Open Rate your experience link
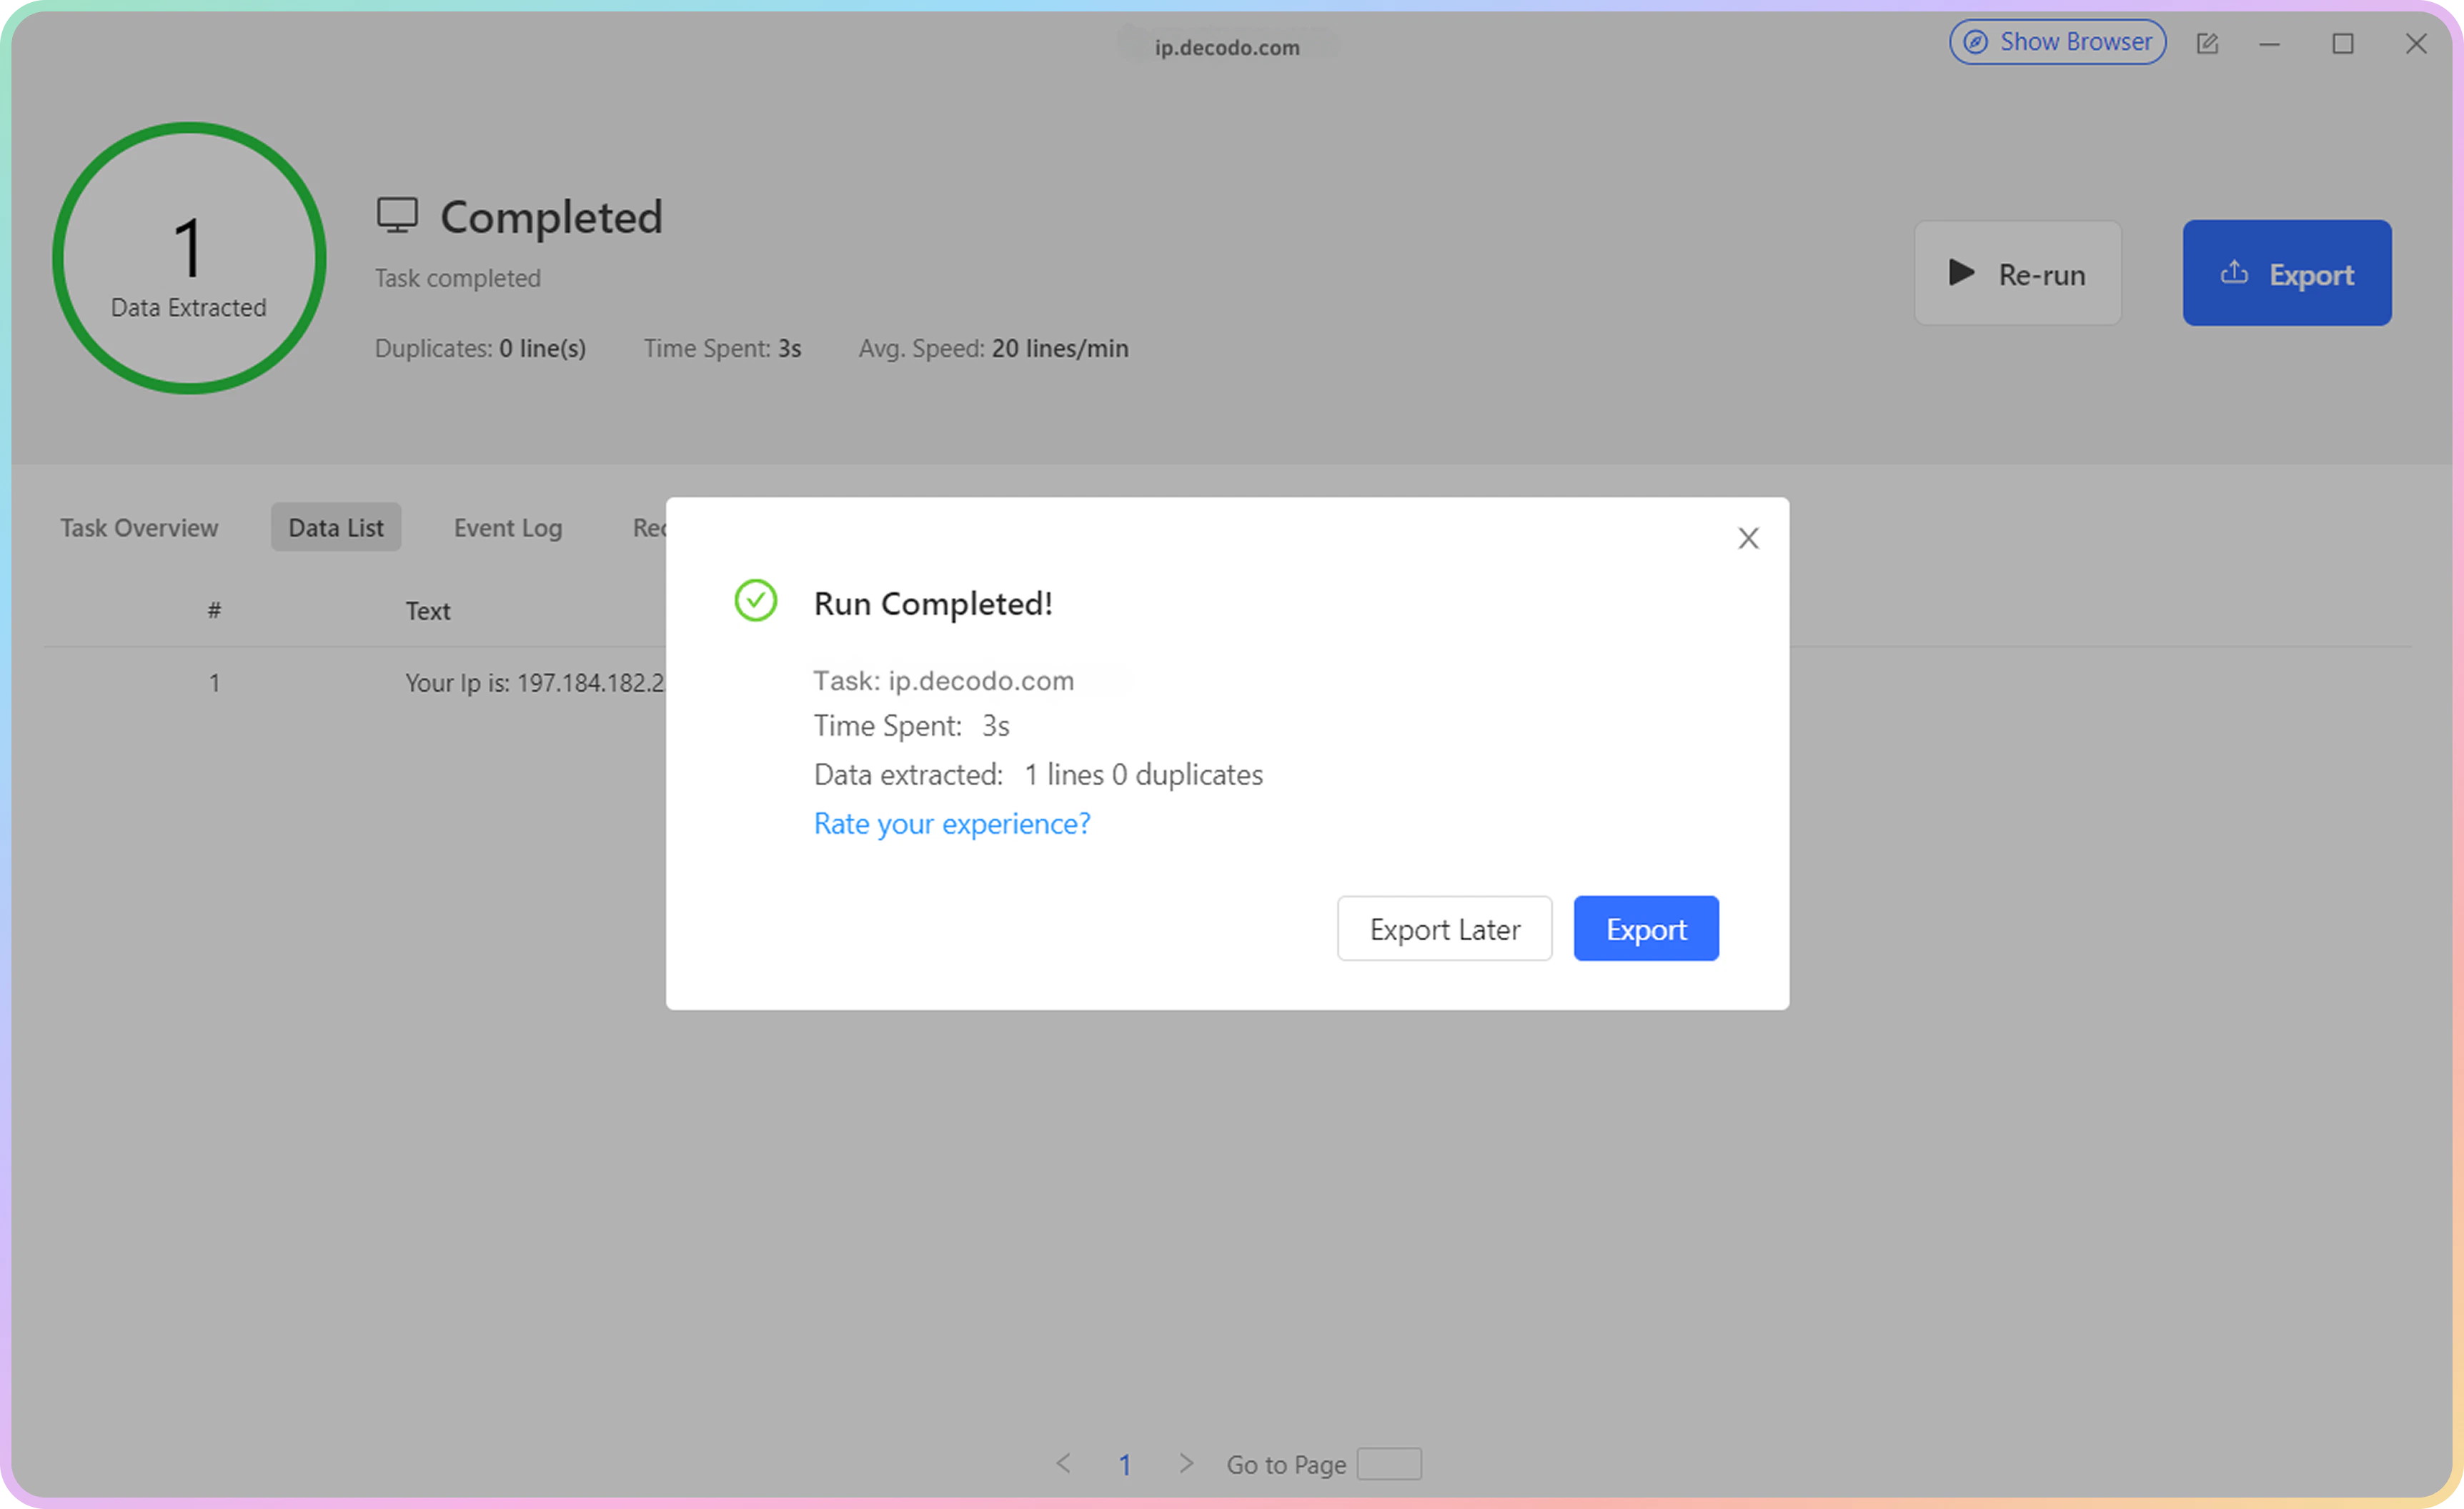This screenshot has width=2464, height=1509. coord(951,824)
